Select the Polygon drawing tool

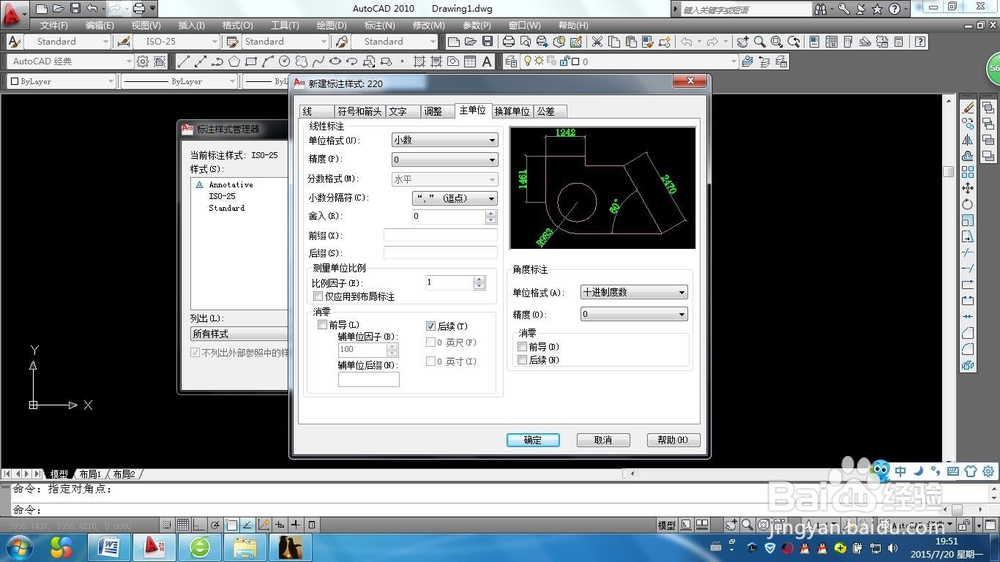tap(234, 61)
